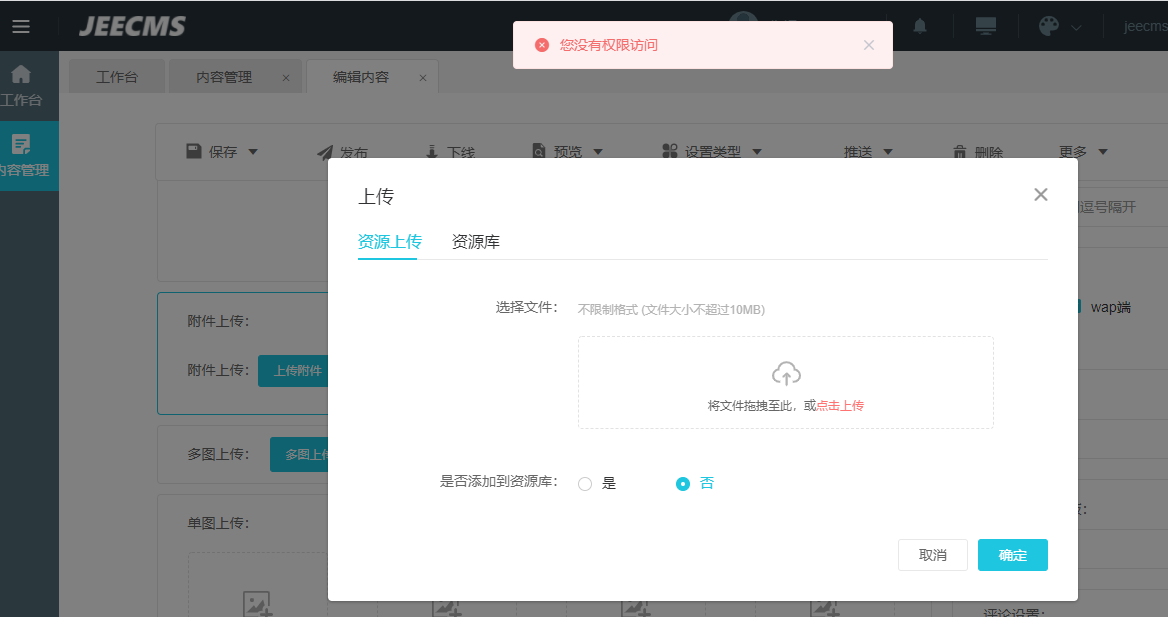
Task: Select 否 radio option
Action: (x=683, y=484)
